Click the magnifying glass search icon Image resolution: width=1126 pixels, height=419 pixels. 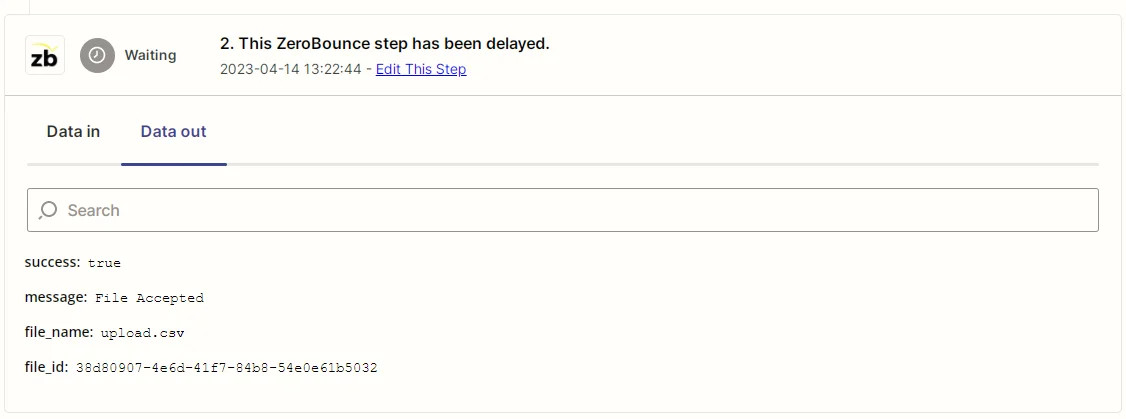tap(48, 210)
